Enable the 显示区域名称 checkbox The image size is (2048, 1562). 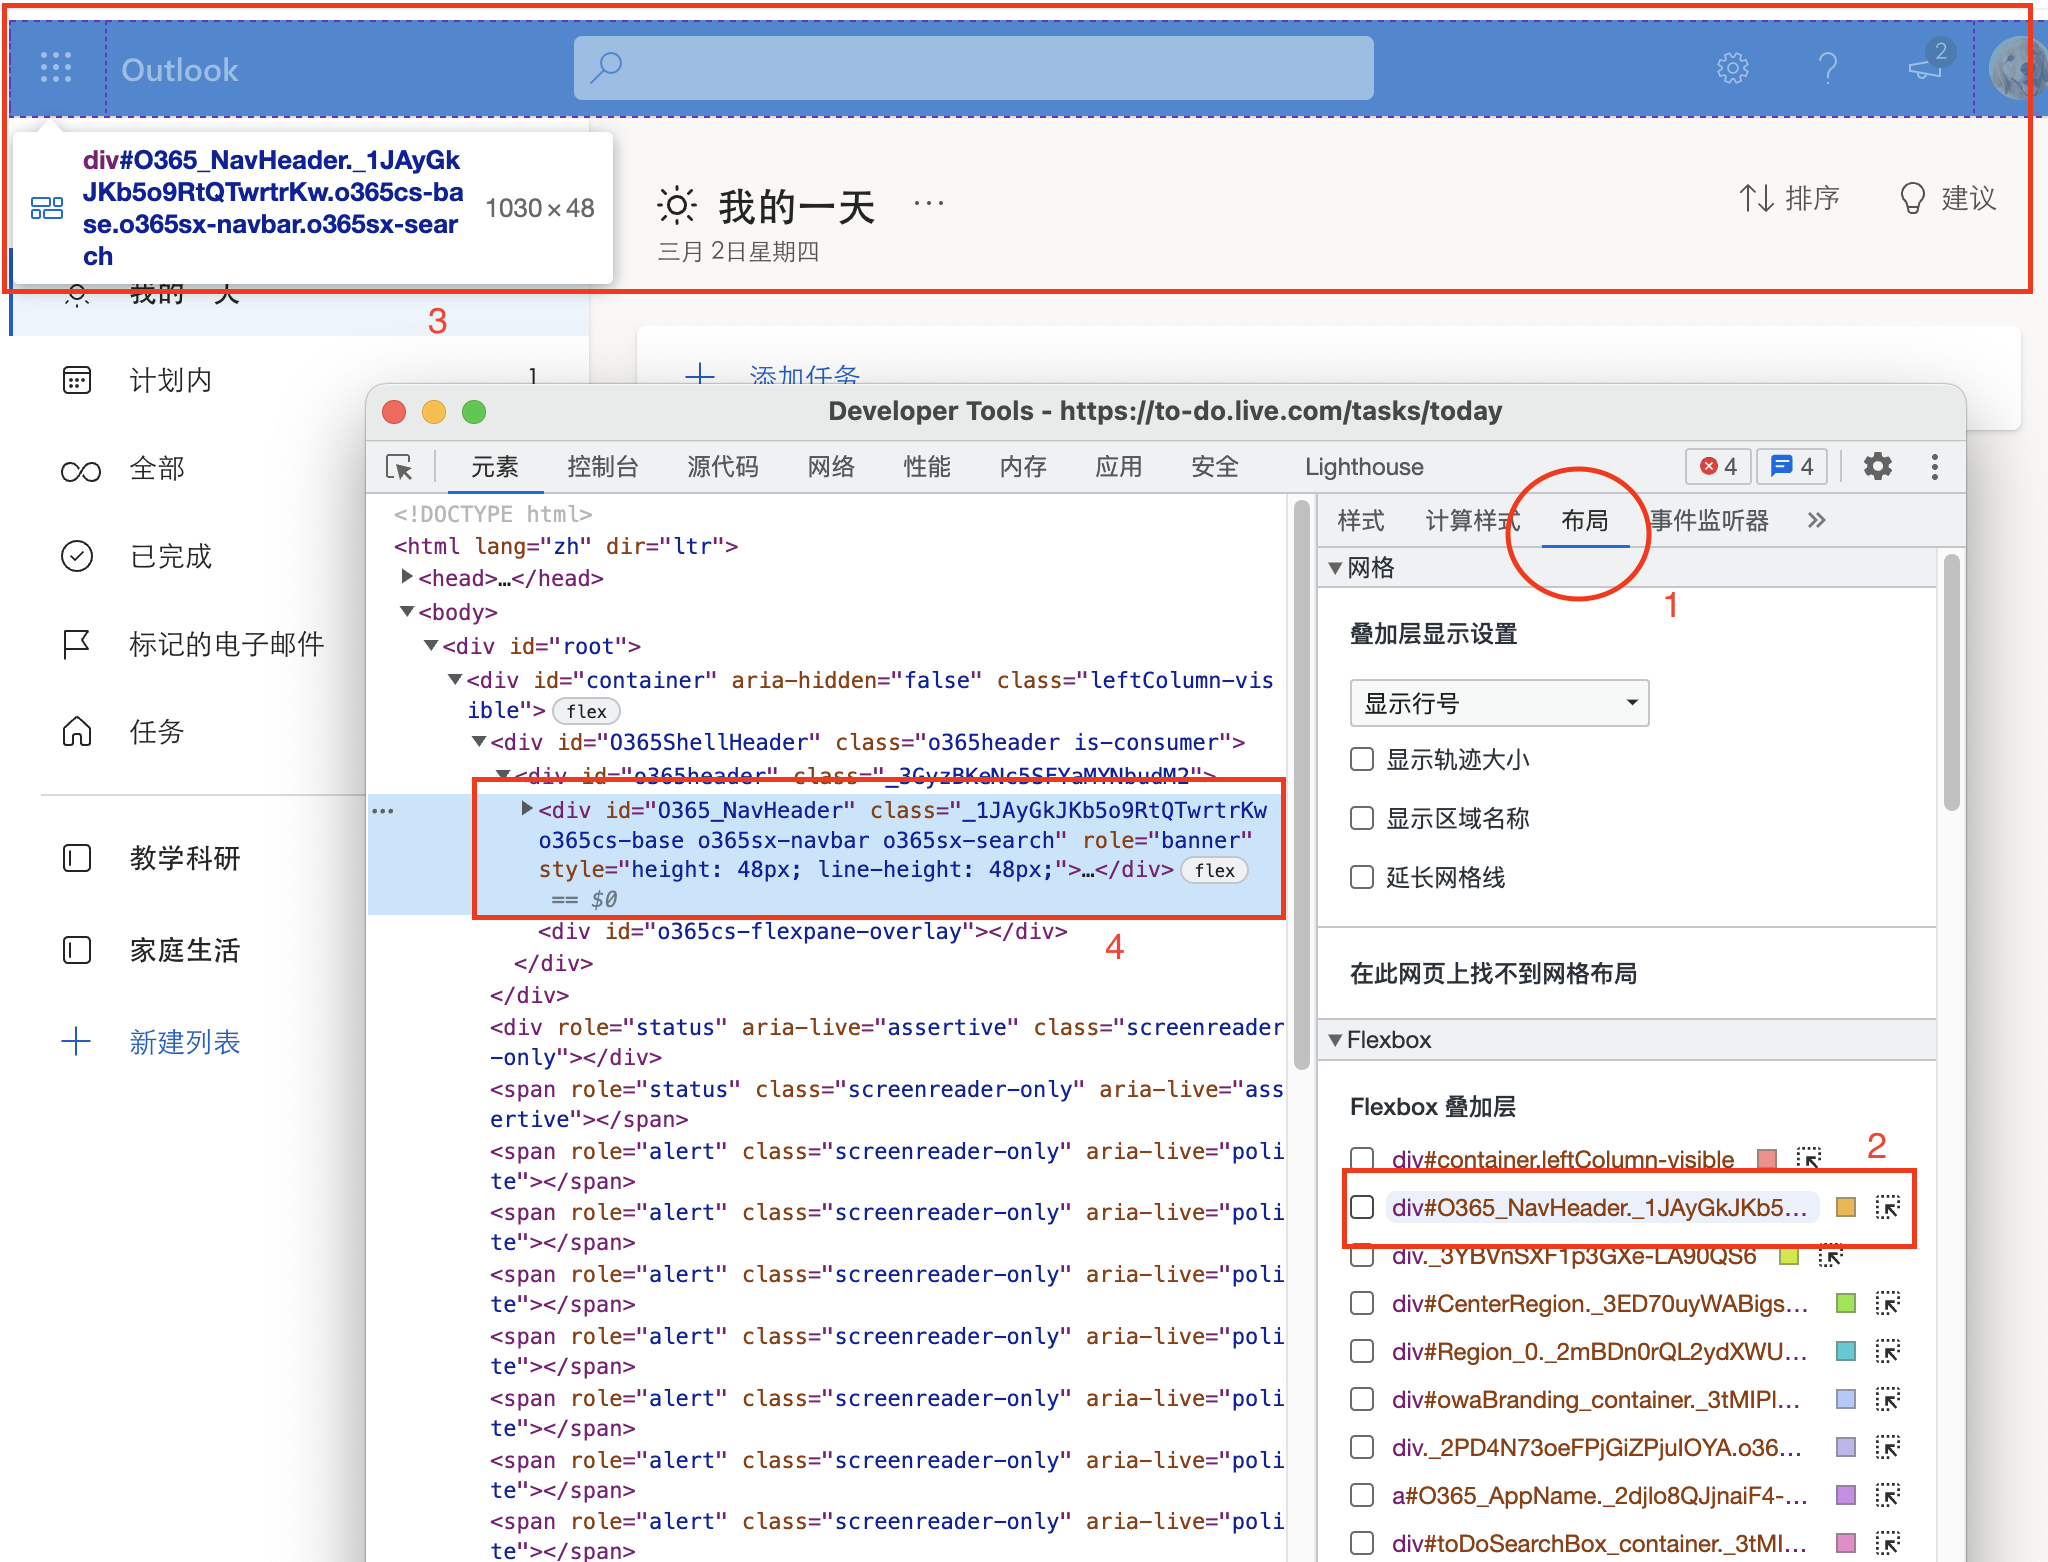1361,818
